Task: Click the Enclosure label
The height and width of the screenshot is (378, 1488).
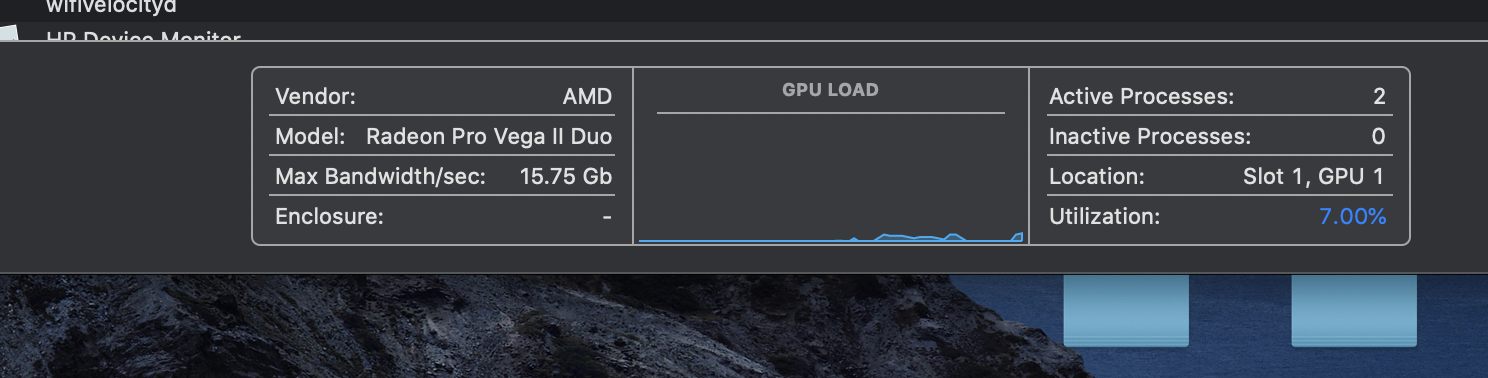Action: point(329,216)
